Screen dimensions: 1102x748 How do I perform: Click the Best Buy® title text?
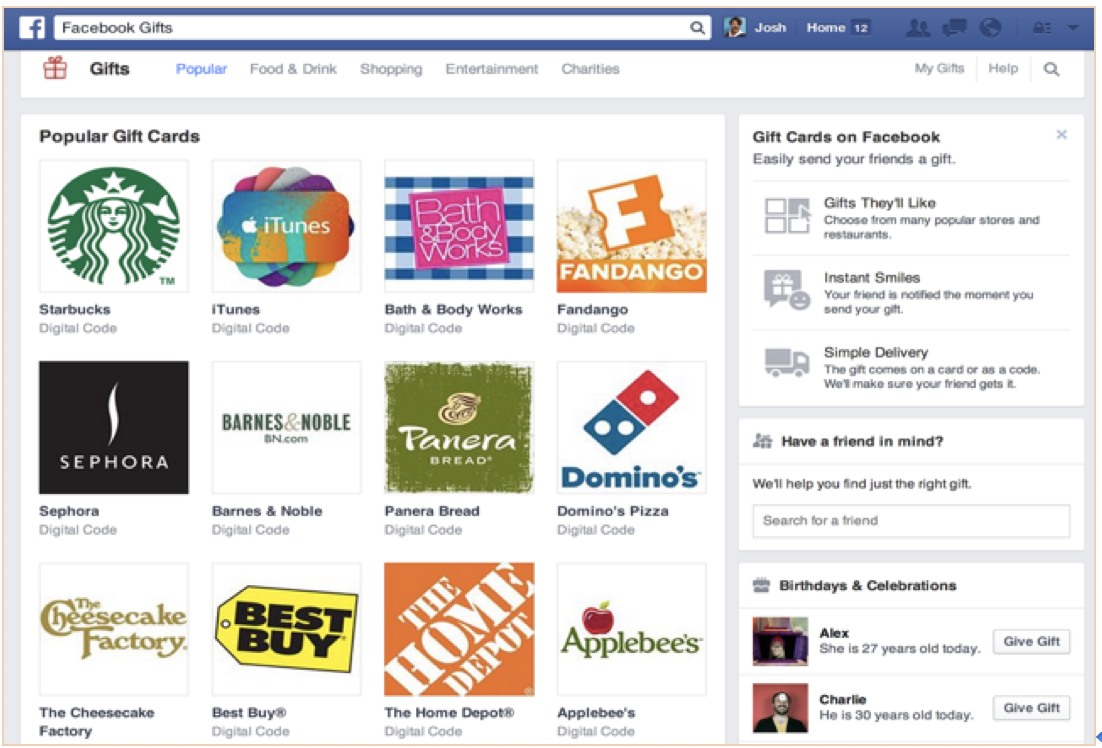249,712
